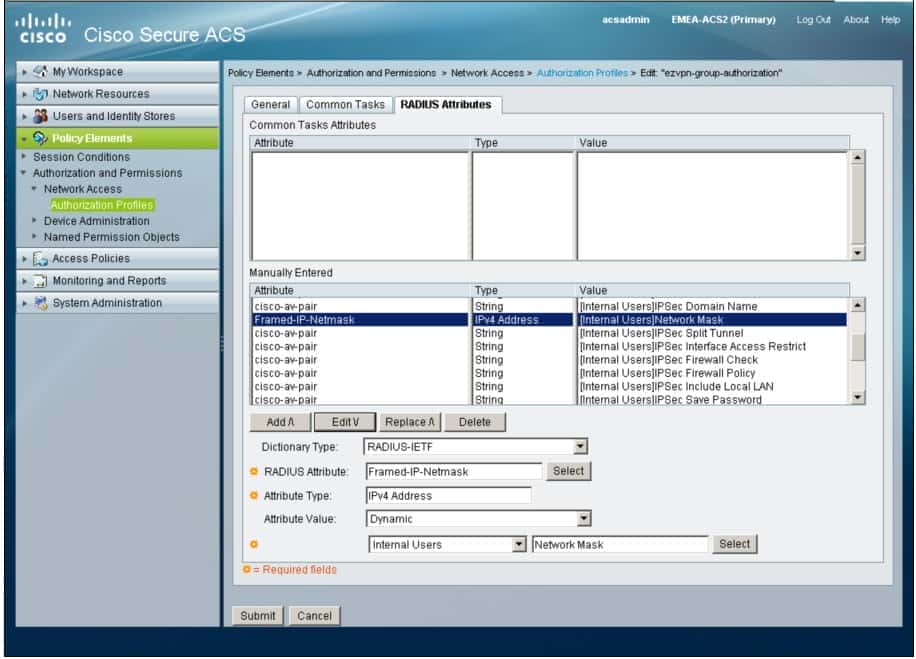The image size is (916, 659).
Task: Expand System Administration section
Action: click(24, 303)
